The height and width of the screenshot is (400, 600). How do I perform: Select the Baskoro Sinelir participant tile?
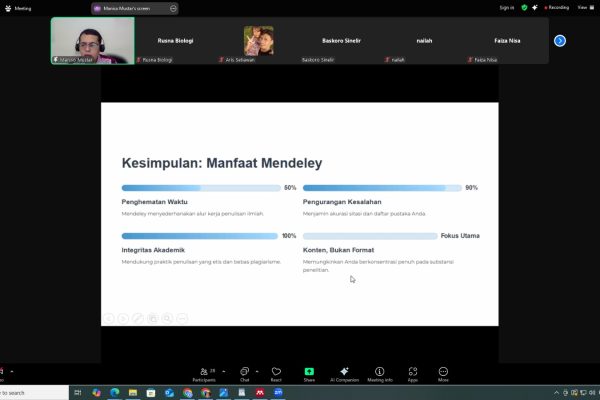[x=341, y=41]
